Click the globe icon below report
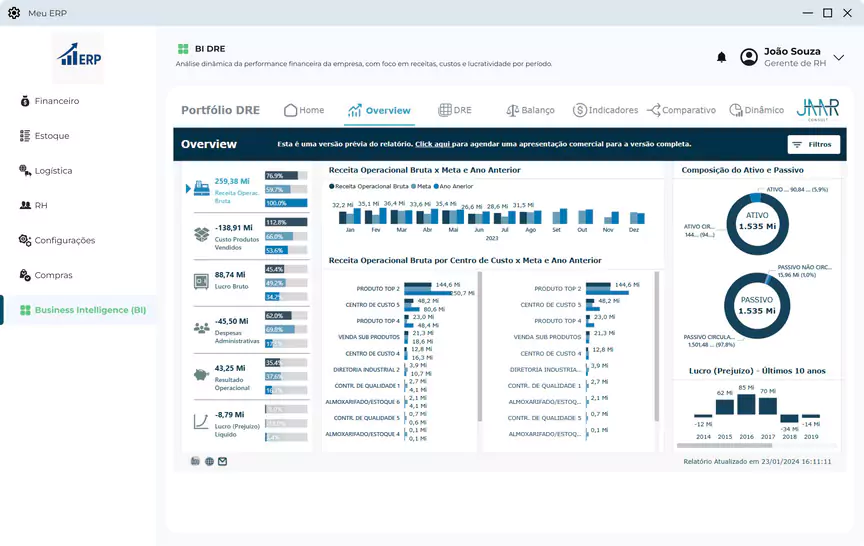The width and height of the screenshot is (864, 546). 209,461
